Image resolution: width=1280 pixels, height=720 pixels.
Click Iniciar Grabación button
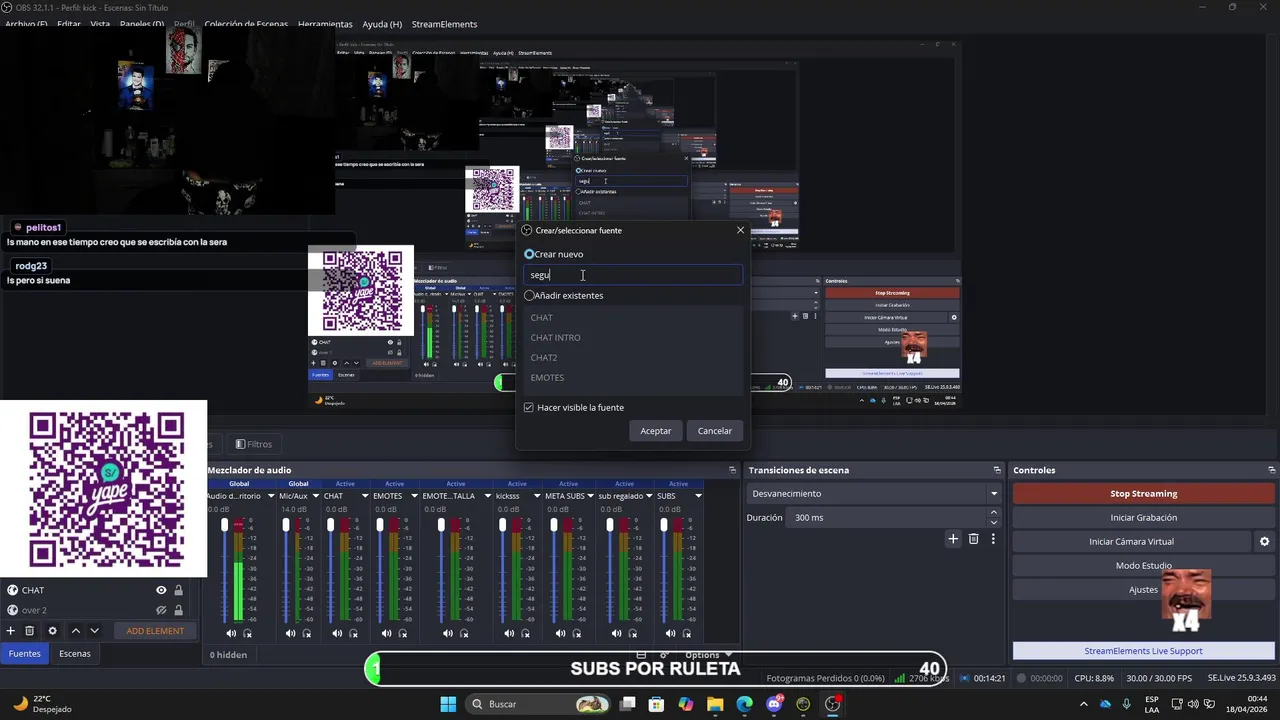(1143, 518)
